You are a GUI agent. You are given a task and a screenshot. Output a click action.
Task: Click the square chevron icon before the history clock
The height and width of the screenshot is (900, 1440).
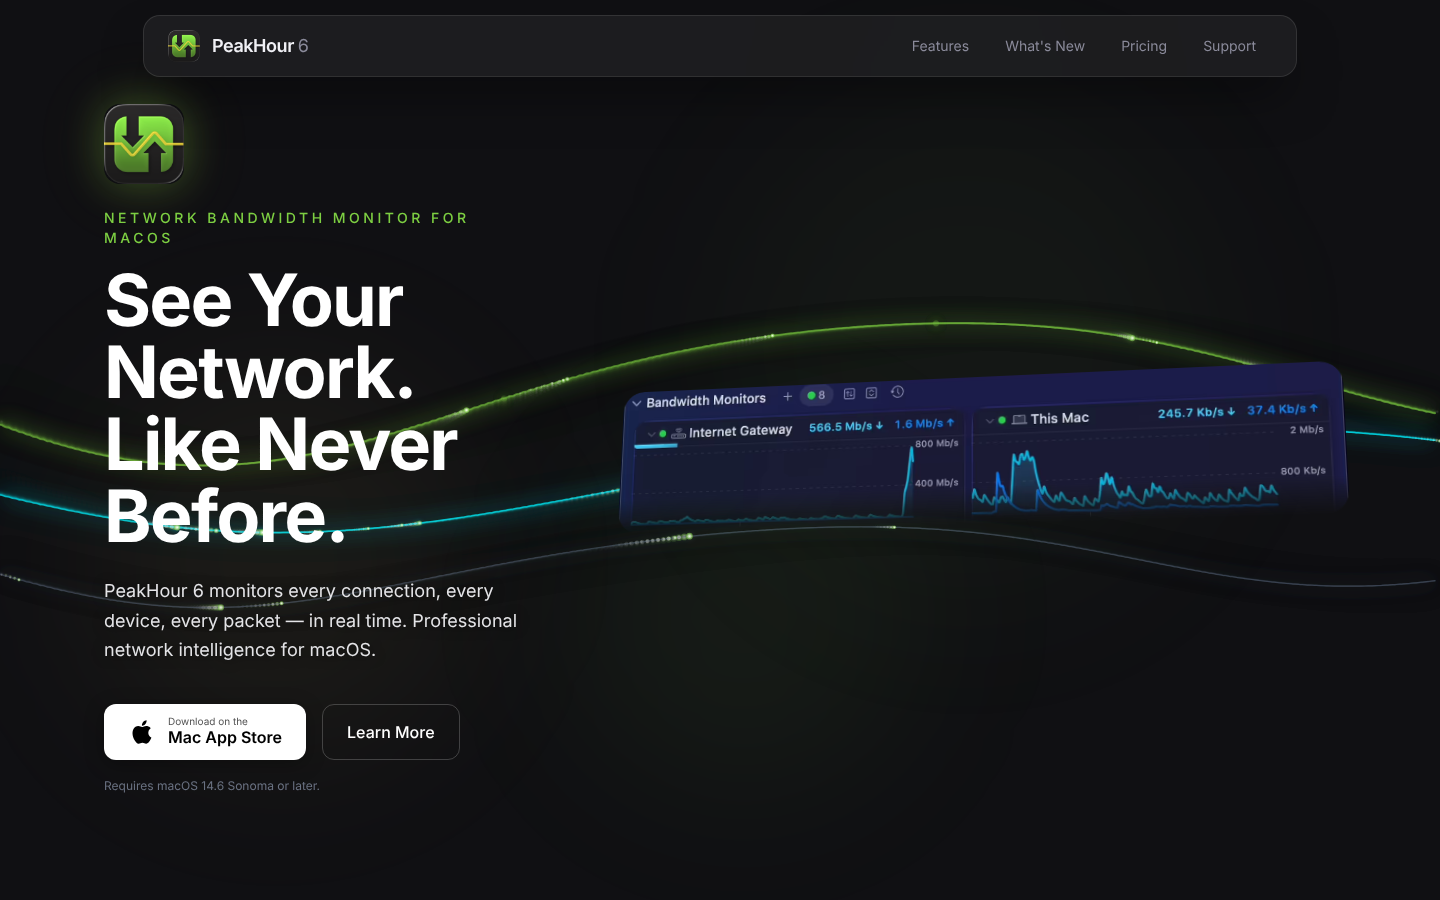click(x=871, y=393)
